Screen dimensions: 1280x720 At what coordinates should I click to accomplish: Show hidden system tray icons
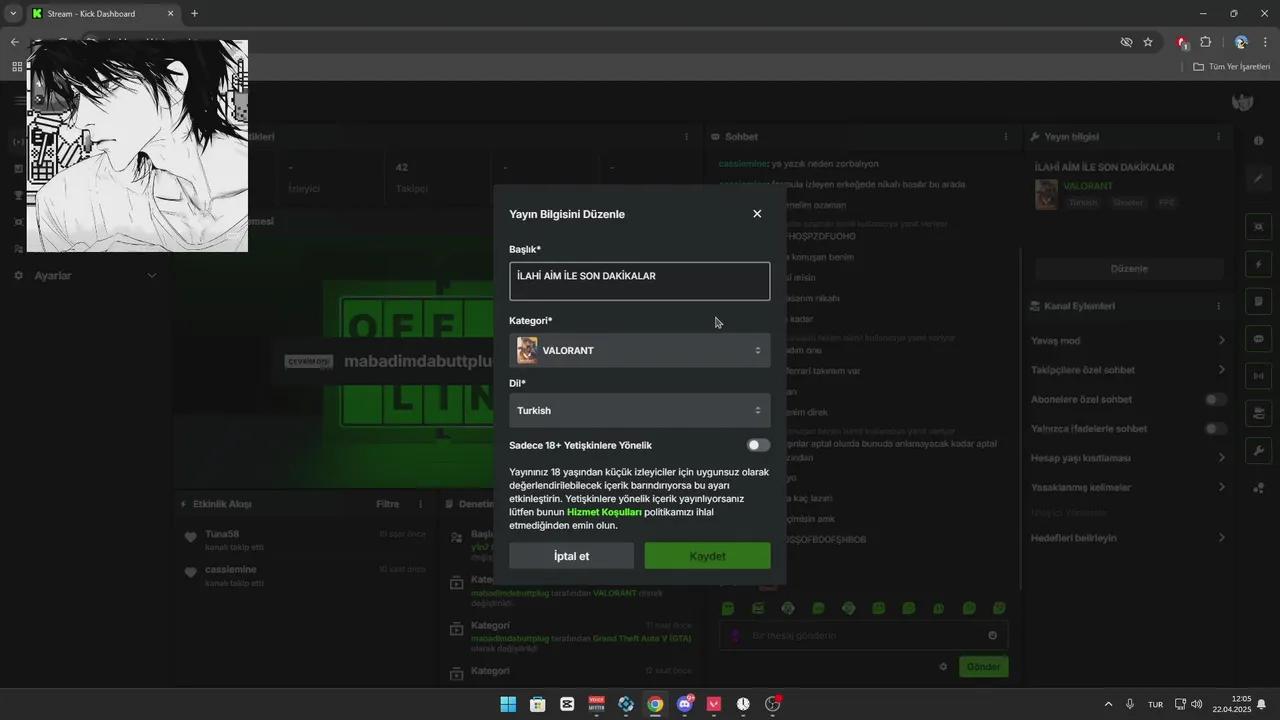(x=1108, y=704)
